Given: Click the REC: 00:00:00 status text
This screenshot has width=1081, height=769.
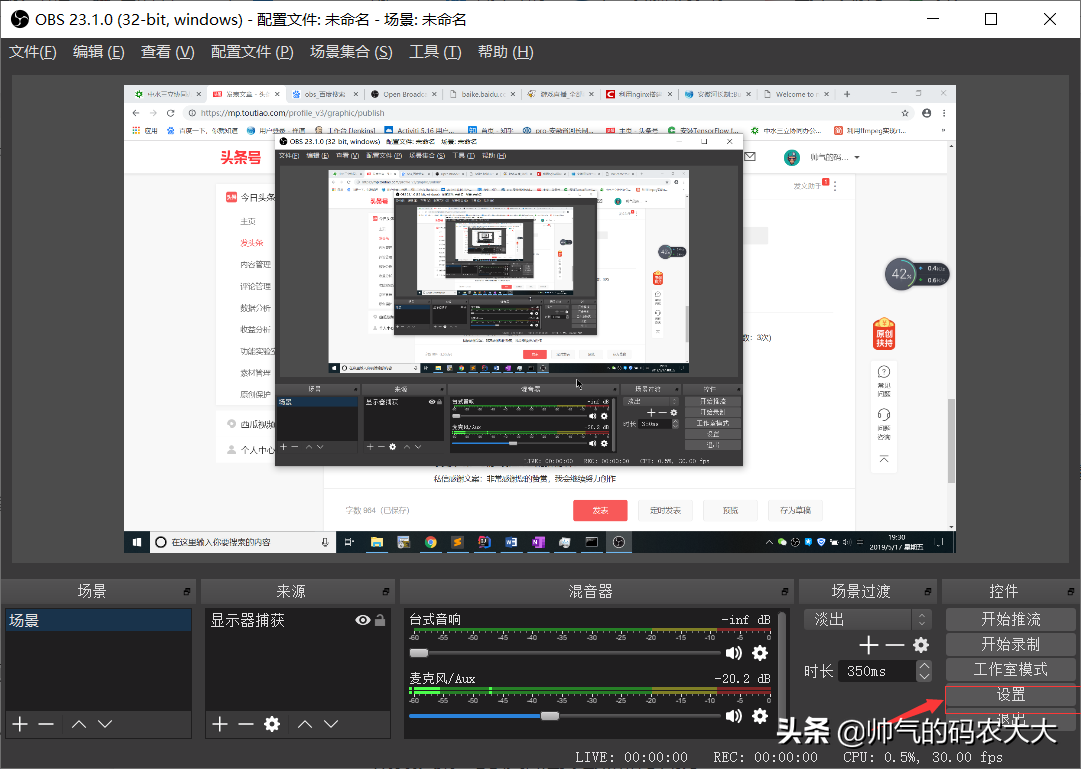Looking at the screenshot, I should click(x=765, y=757).
